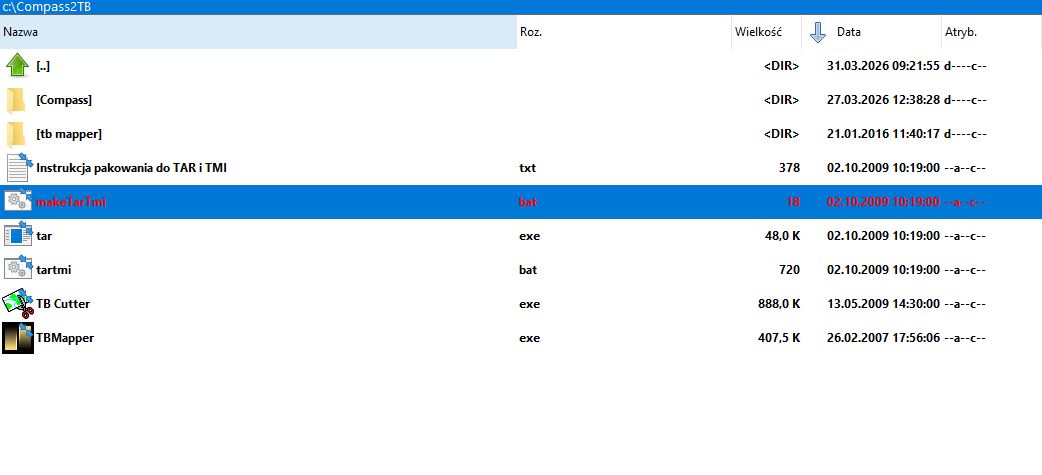
Task: Click the makeTarTmi batch file icon
Action: click(17, 202)
